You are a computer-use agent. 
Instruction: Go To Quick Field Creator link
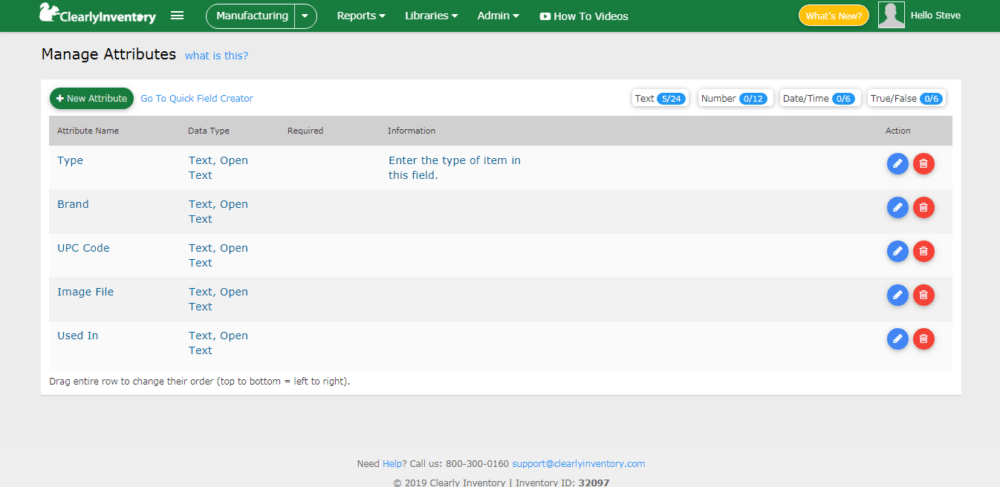(x=196, y=98)
